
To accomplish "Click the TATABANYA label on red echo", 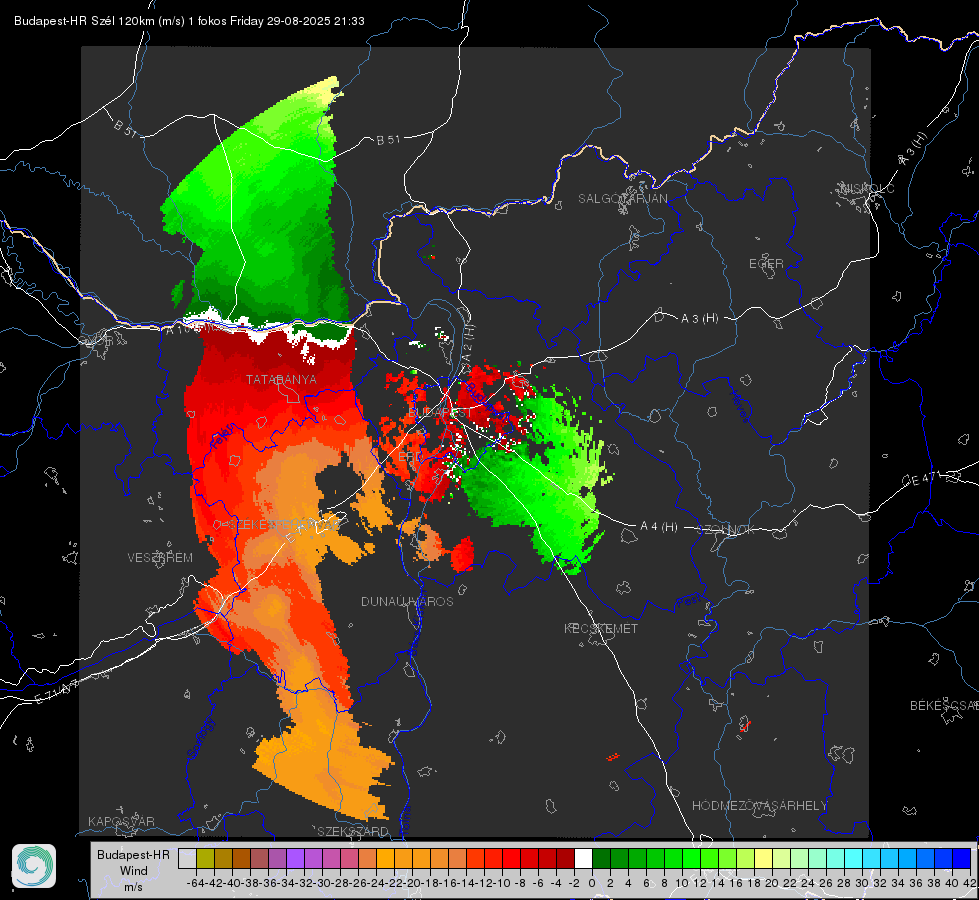I will point(281,379).
